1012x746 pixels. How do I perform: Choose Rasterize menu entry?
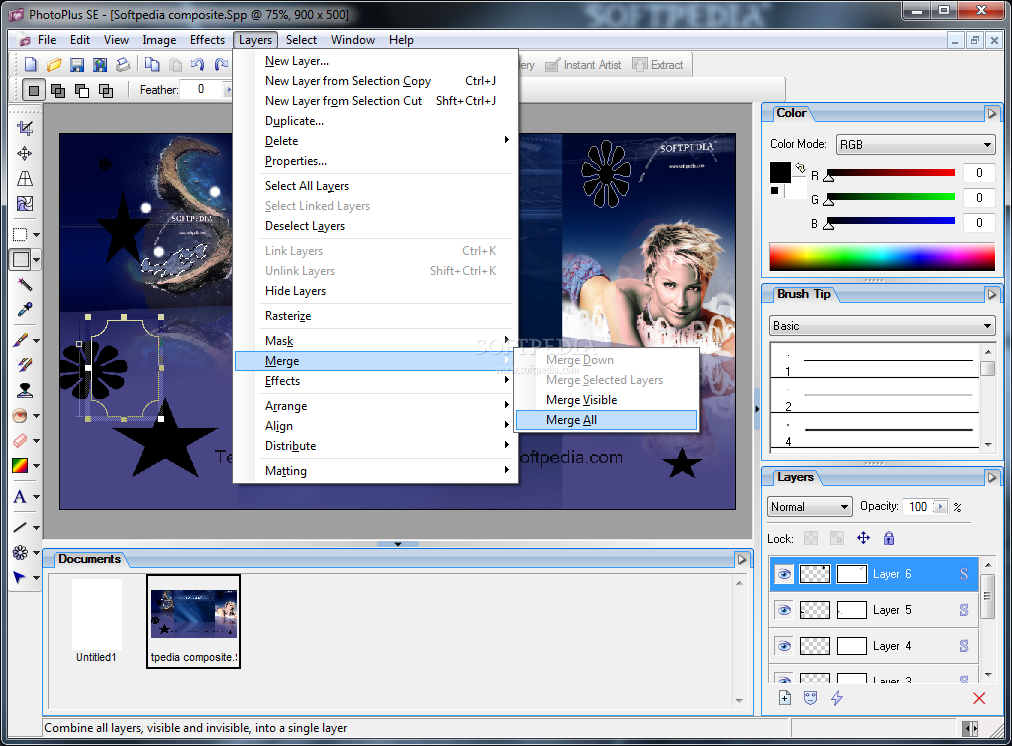[376, 316]
